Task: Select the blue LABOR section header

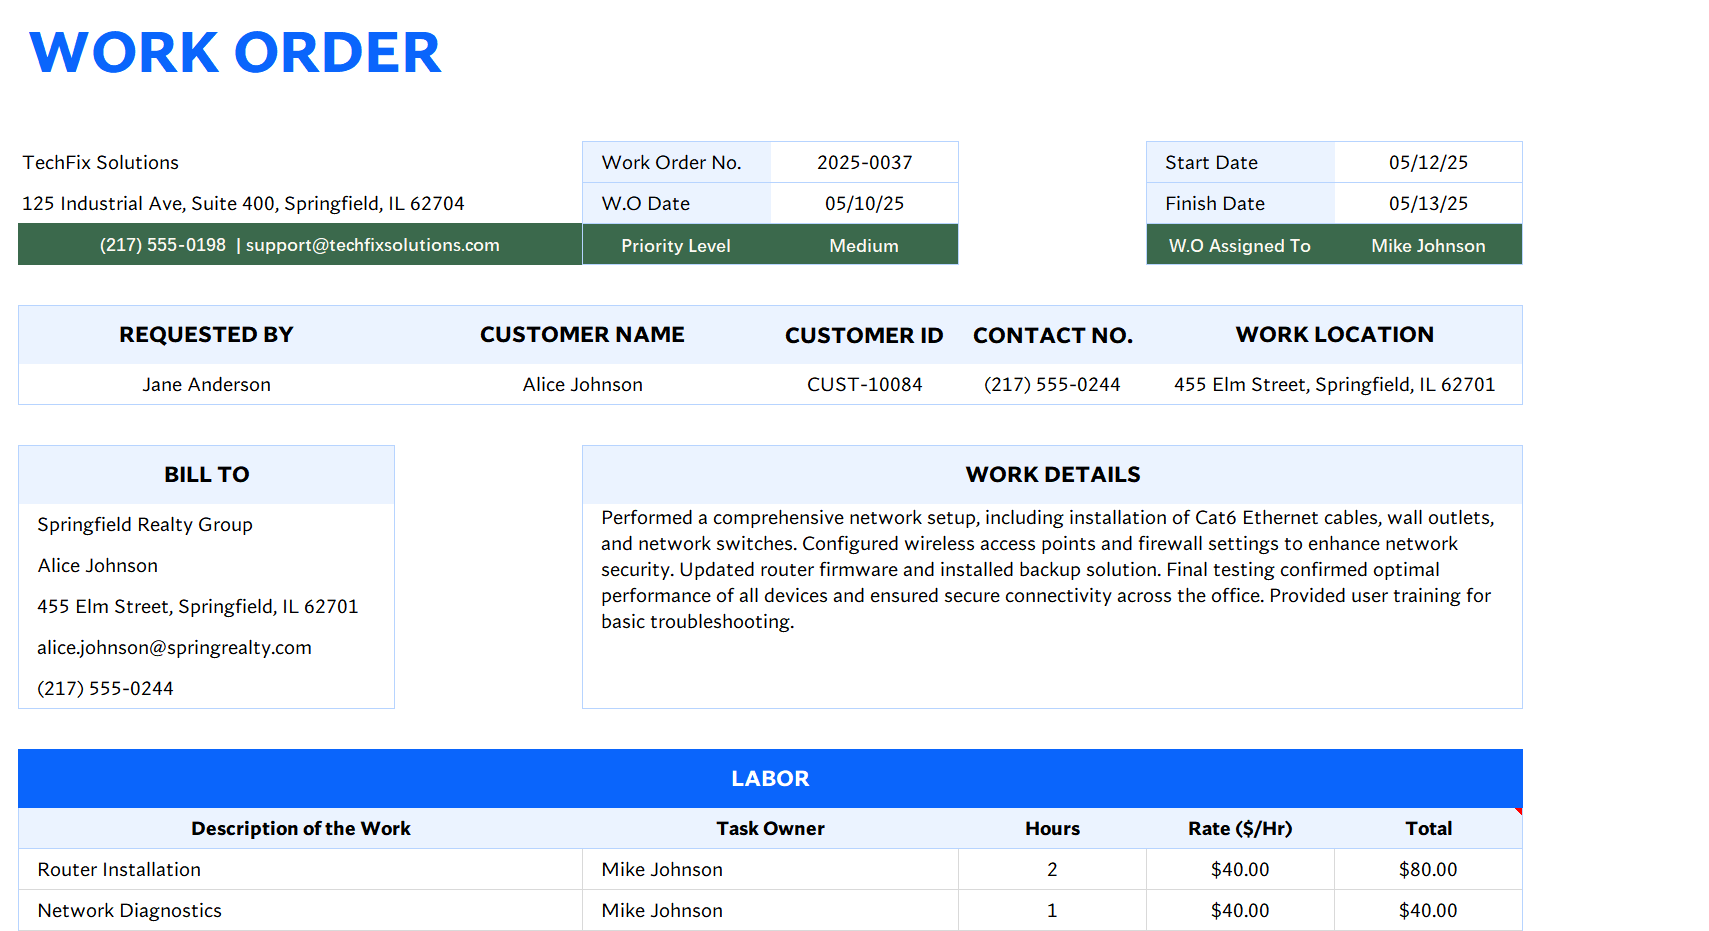Action: coord(770,779)
